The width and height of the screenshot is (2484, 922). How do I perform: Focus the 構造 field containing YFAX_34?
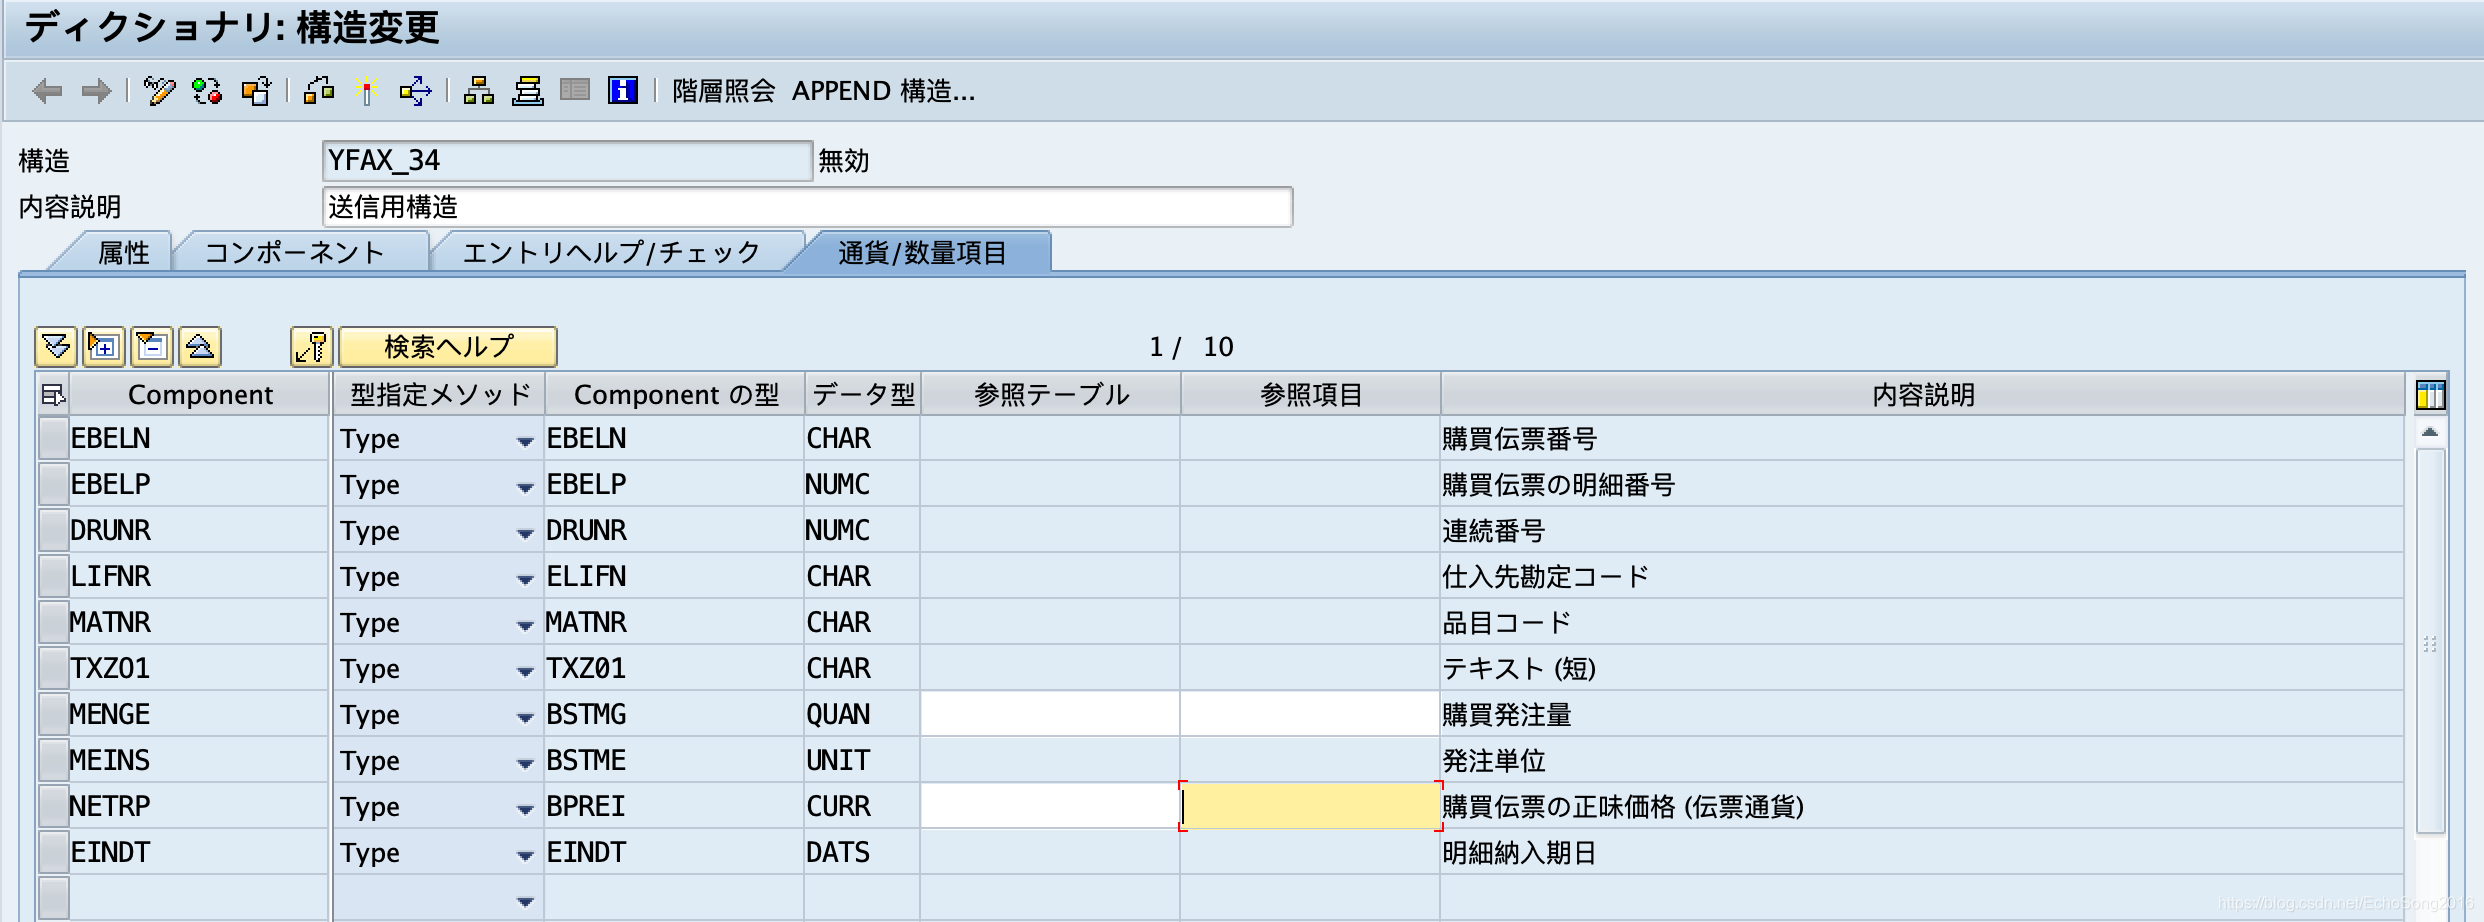coord(567,161)
